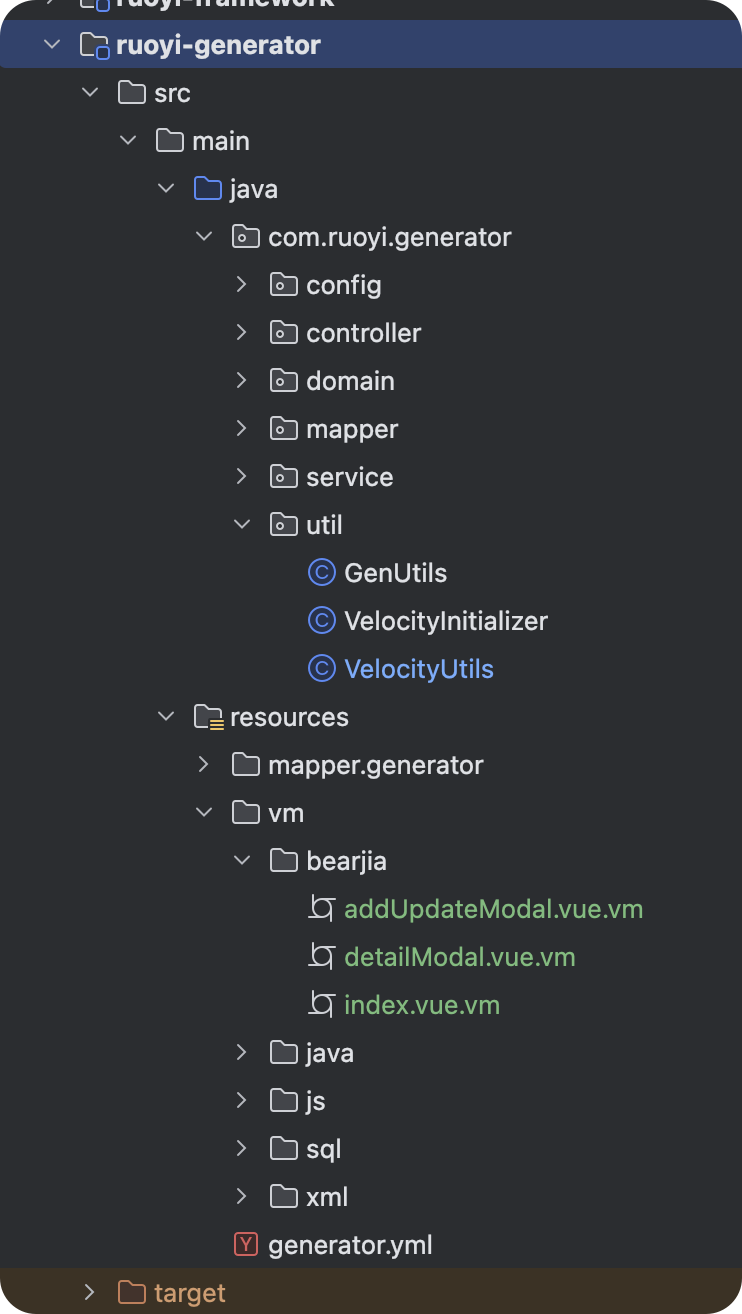The width and height of the screenshot is (742, 1314).
Task: Click the resources root folder icon
Action: coord(208,717)
